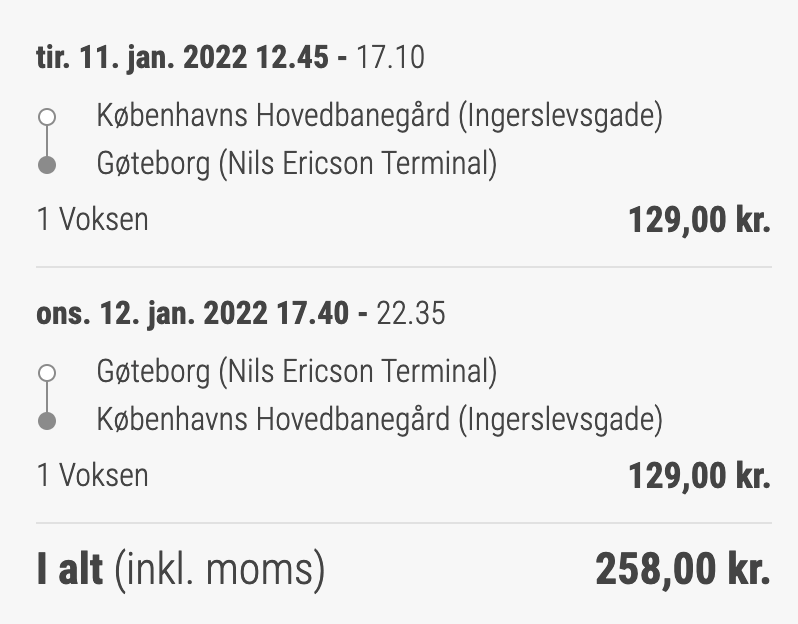Screen dimensions: 798x624
Task: Click the first trip's 129,00 kr. price
Action: coord(700,220)
